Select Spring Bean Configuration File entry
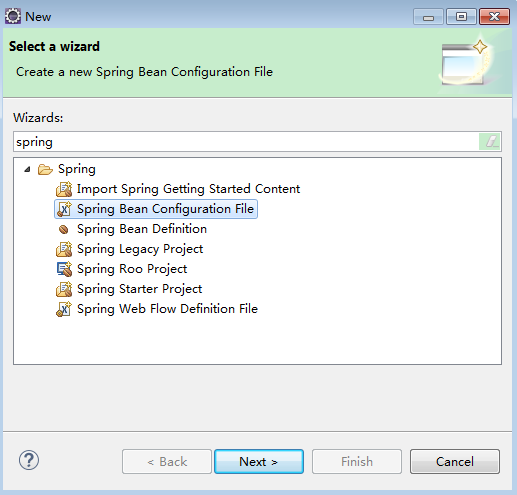Screen dimensions: 517x495 [x=165, y=209]
